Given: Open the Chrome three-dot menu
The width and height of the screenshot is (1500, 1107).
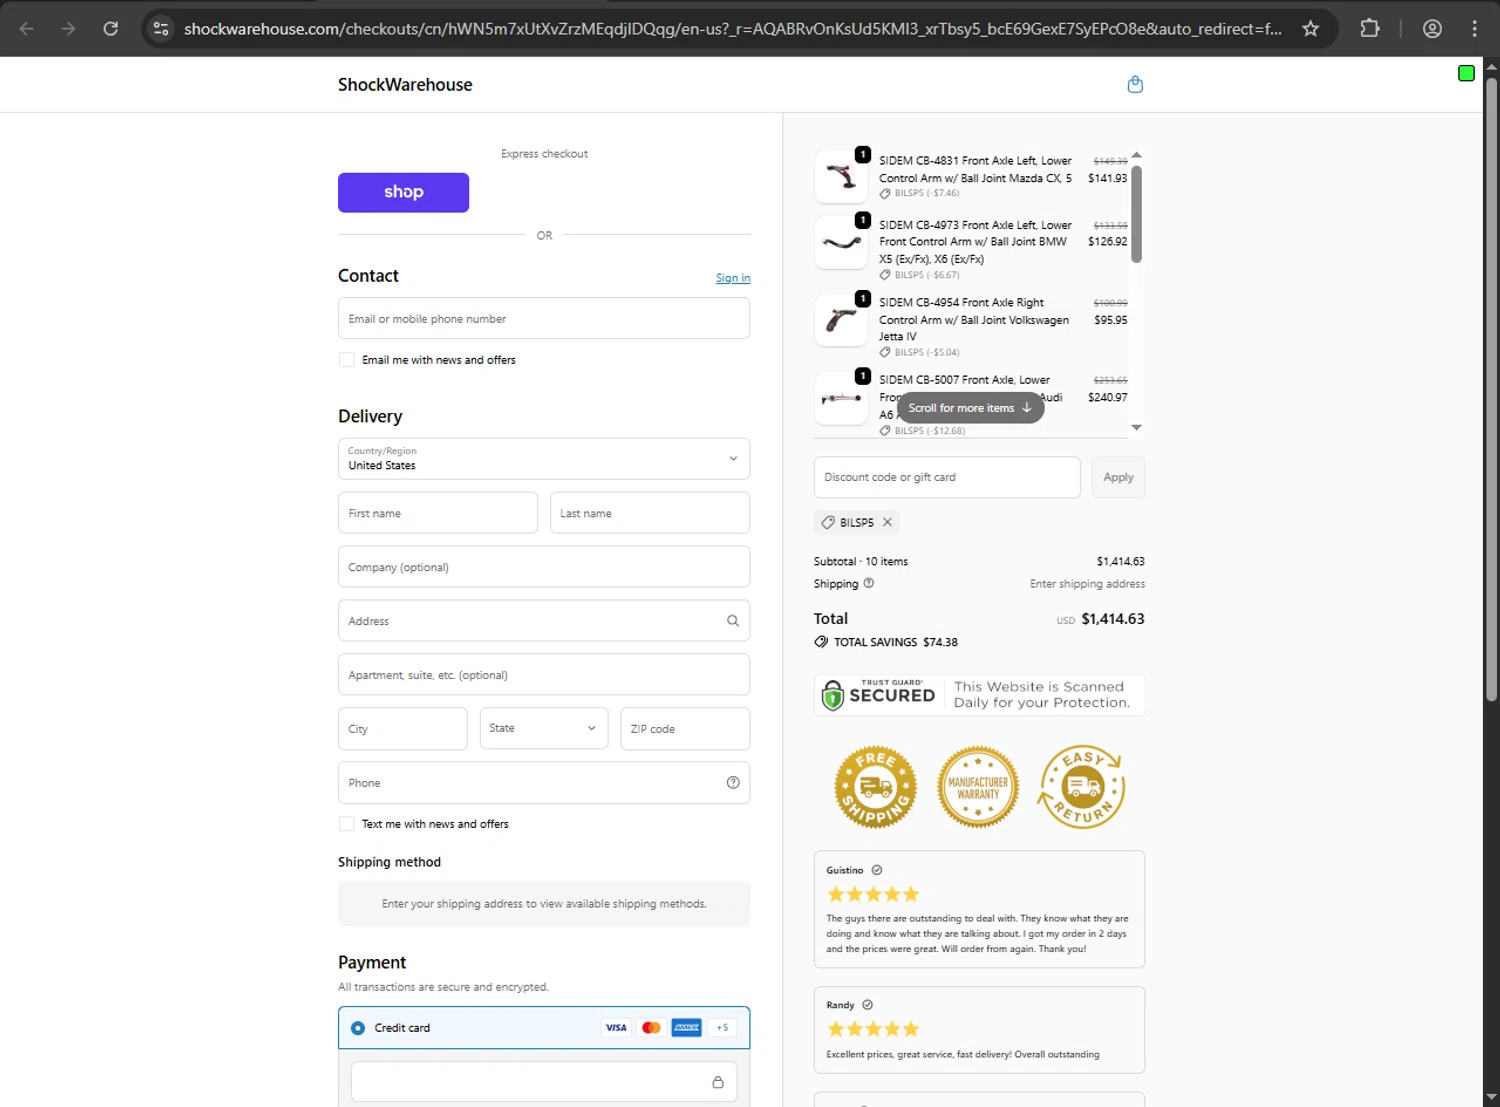Looking at the screenshot, I should click(1474, 29).
